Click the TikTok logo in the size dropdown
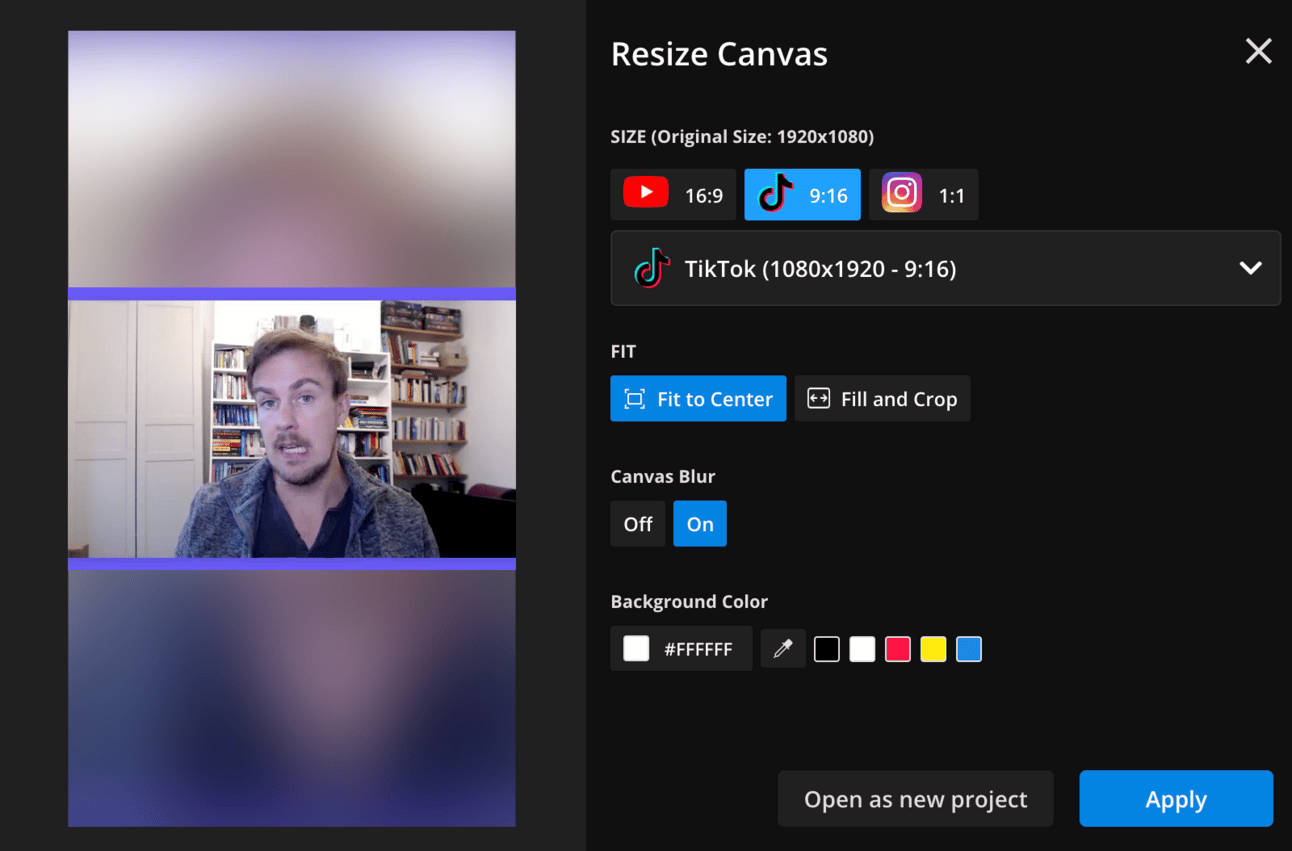 pyautogui.click(x=652, y=268)
